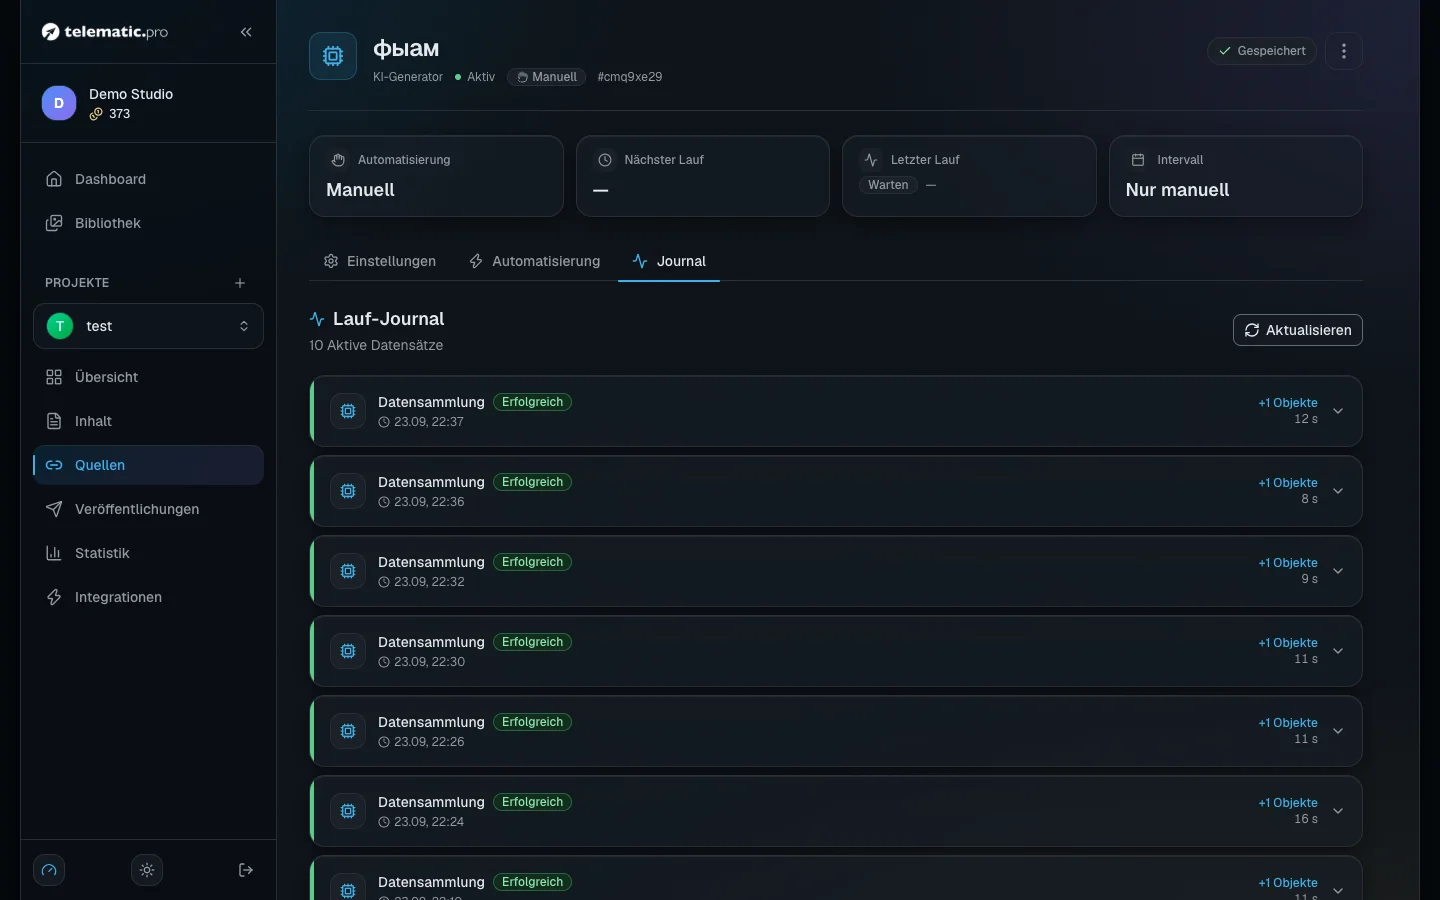Click chip icon of 22:24 Datensammlung row
Image resolution: width=1440 pixels, height=900 pixels.
point(348,811)
